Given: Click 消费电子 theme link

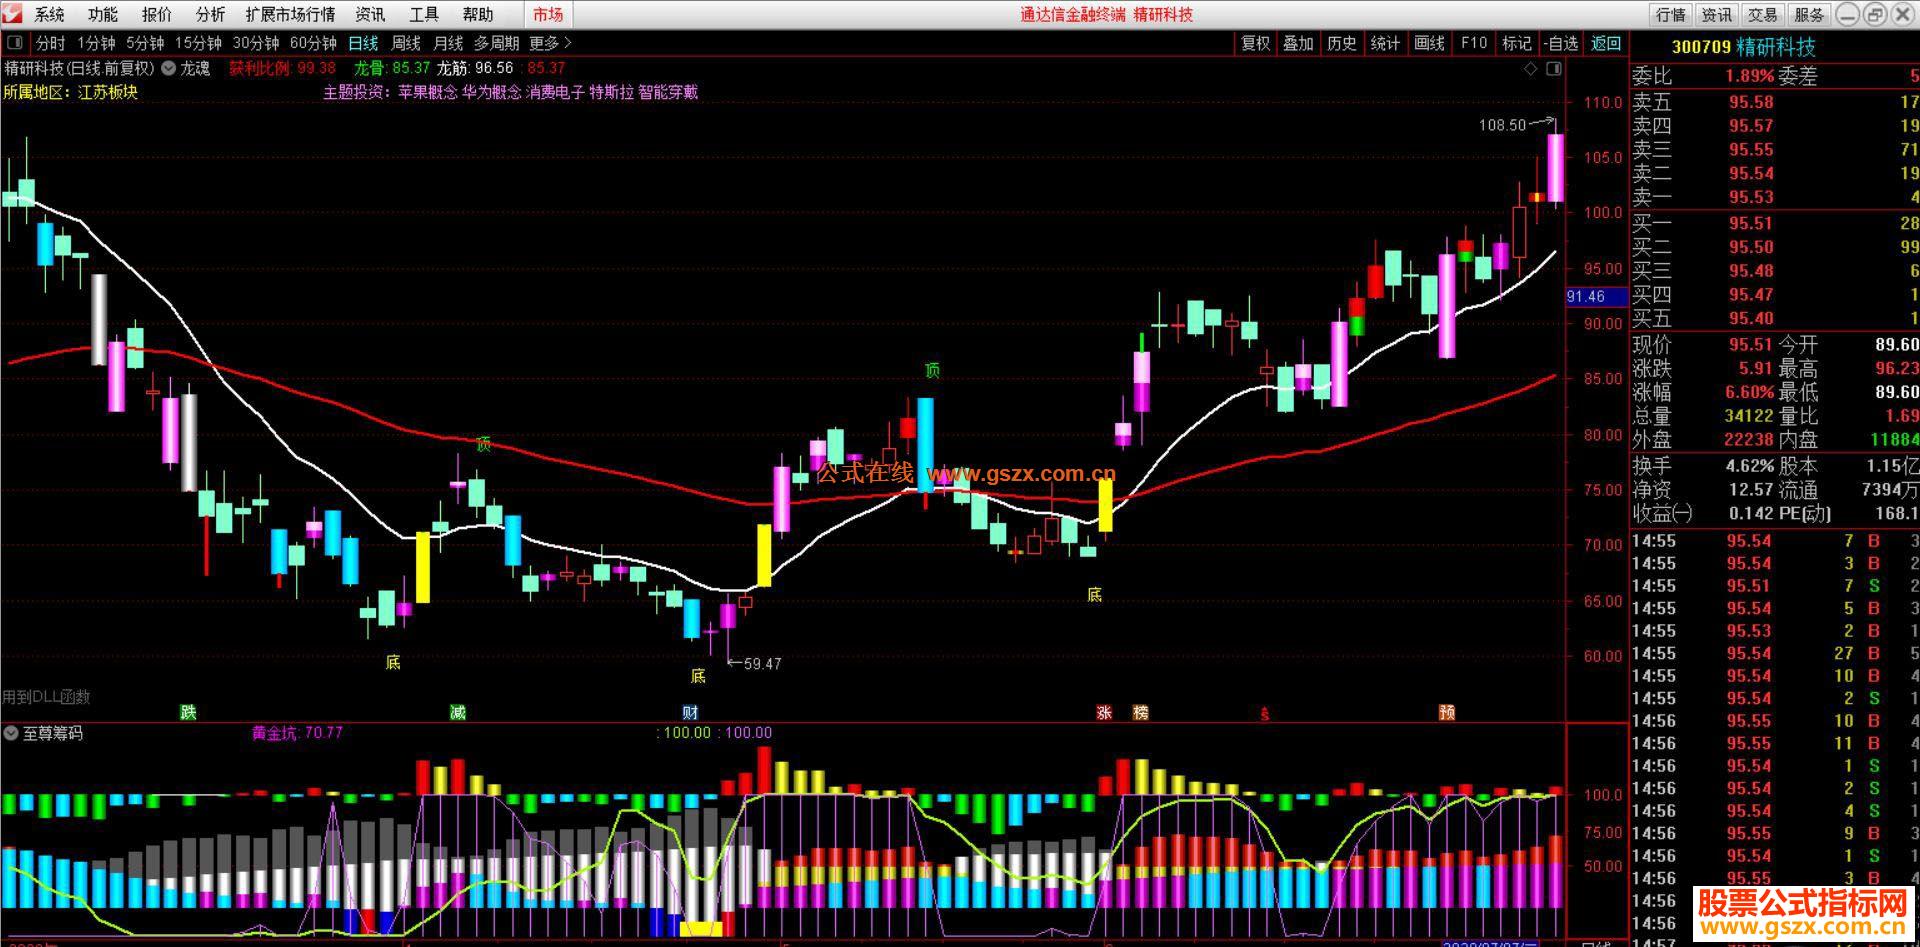Looking at the screenshot, I should pos(555,92).
